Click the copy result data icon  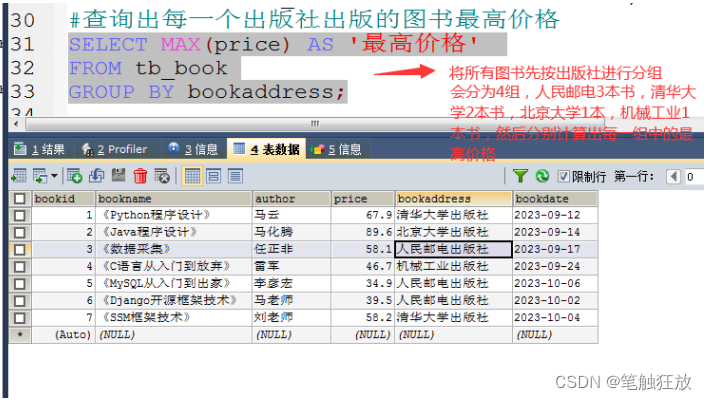[40, 176]
